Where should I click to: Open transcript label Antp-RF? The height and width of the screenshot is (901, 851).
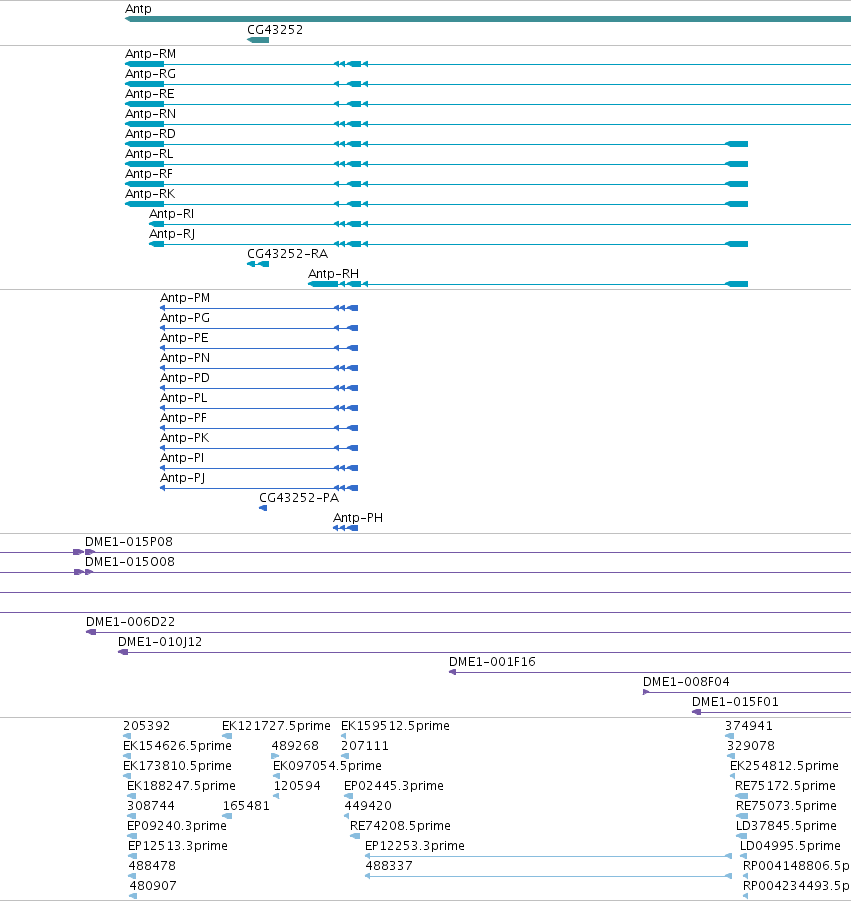click(149, 174)
